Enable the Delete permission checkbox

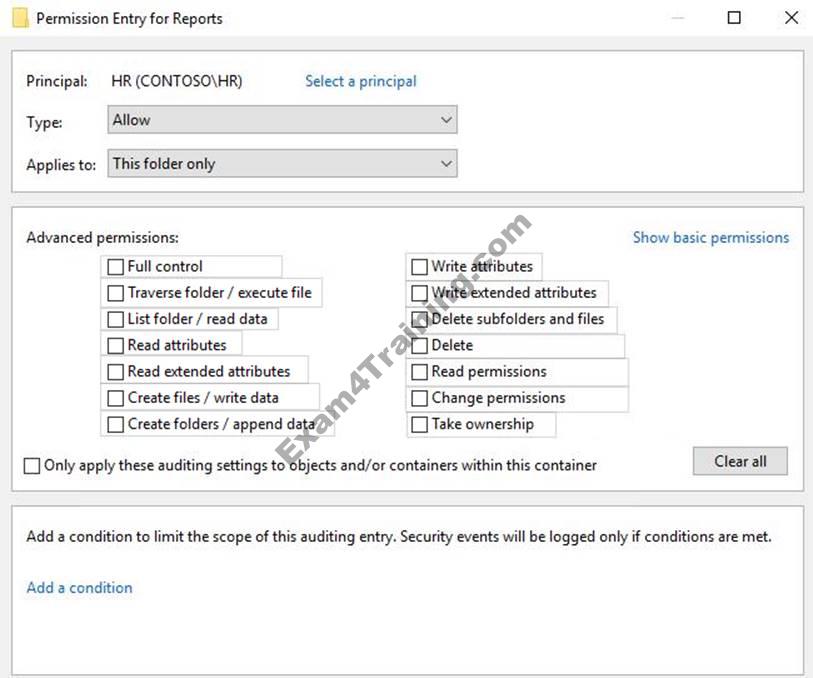tap(420, 345)
